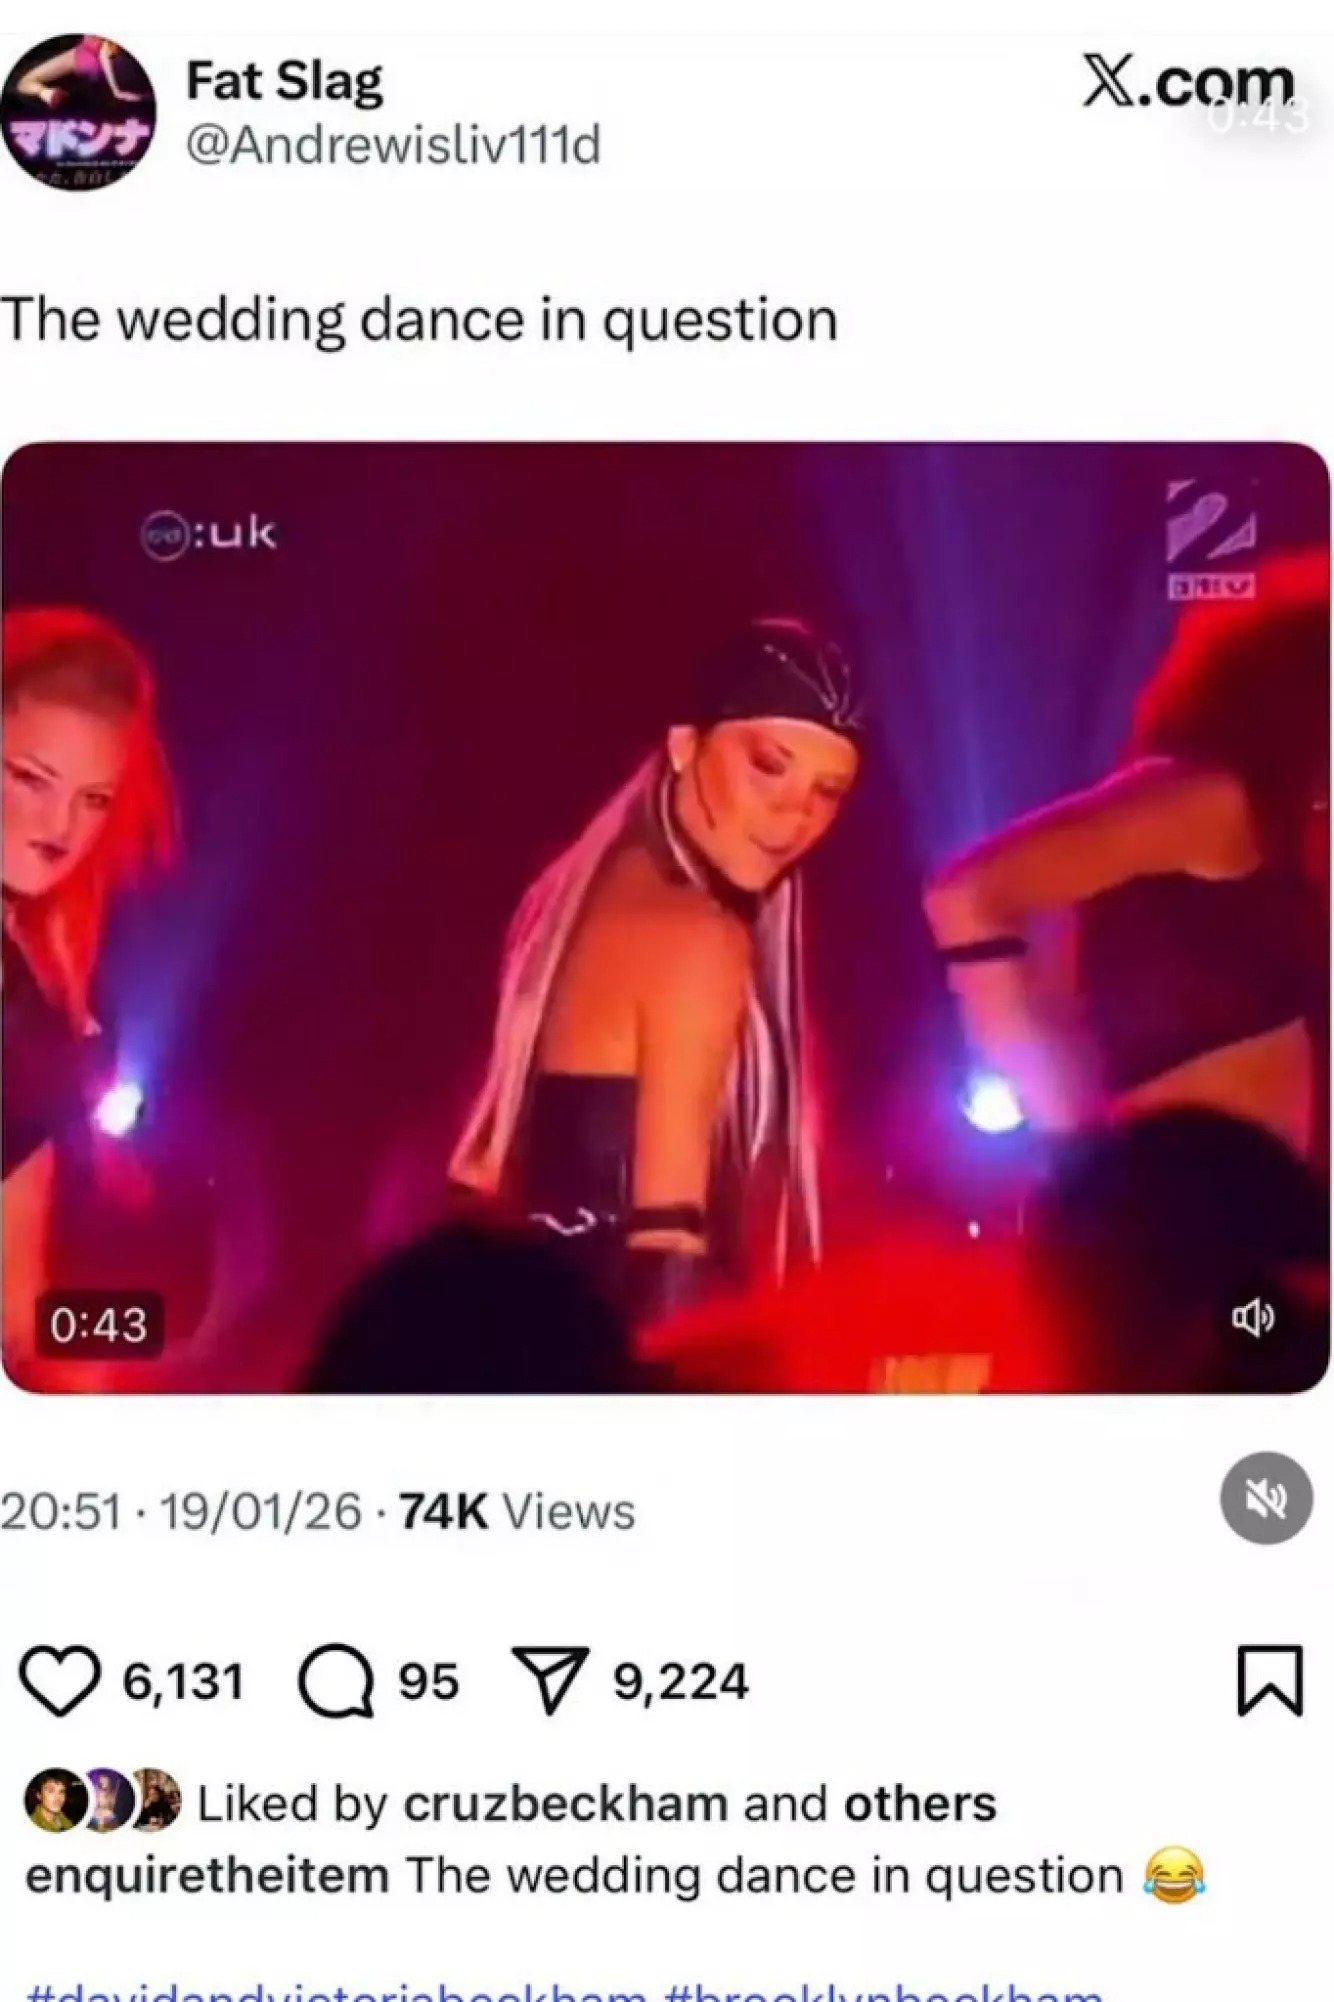The image size is (1334, 2002).
Task: Unmute the reel with the round speaker button
Action: [1266, 1498]
